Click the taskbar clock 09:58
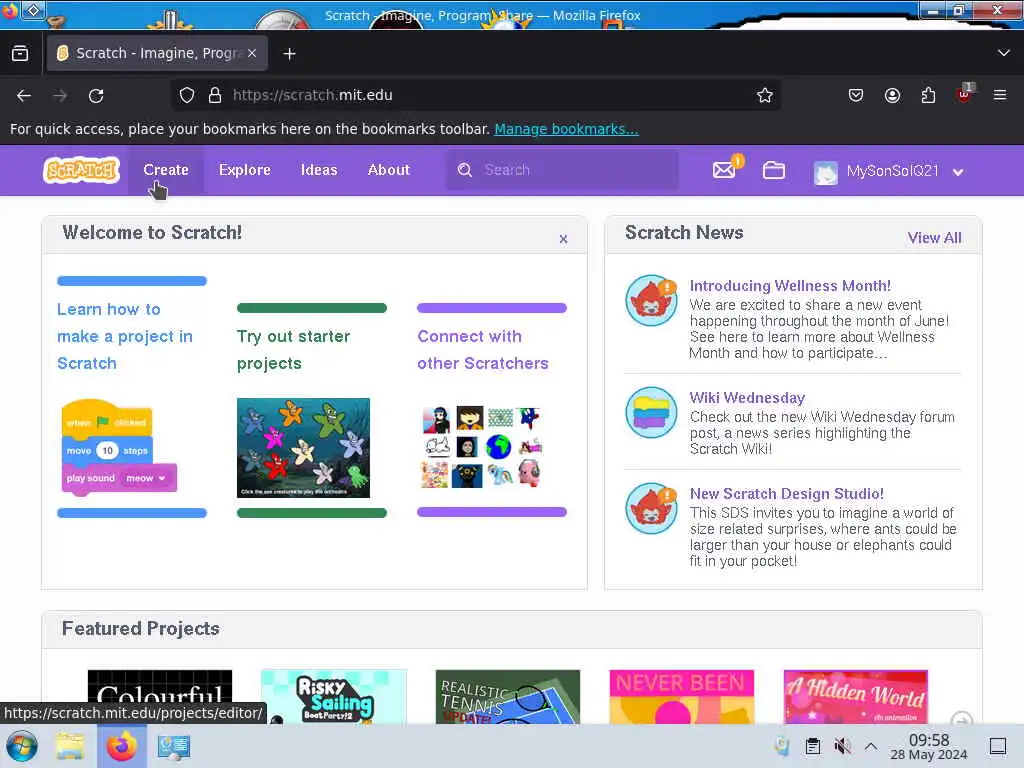 (x=929, y=746)
